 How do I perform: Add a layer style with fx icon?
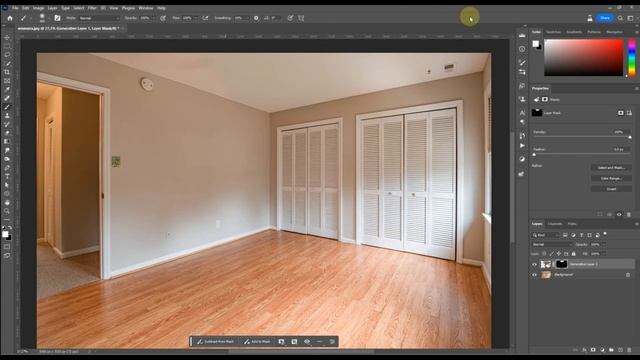click(x=584, y=350)
